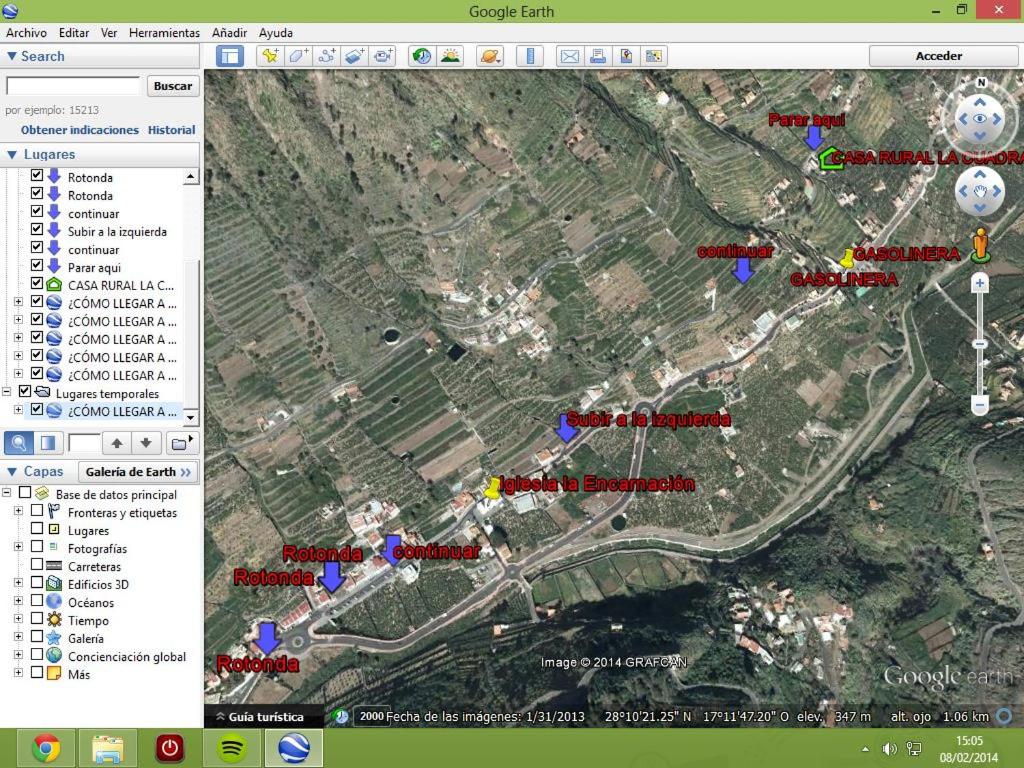Collapse the Capas panel triangle

[12, 472]
